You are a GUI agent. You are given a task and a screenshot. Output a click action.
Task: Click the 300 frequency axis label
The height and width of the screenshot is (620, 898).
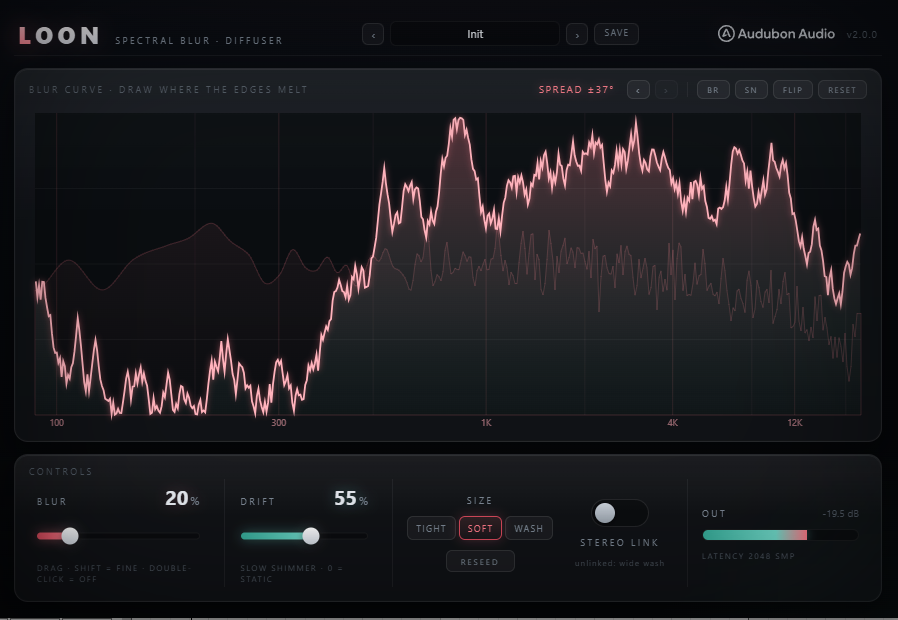click(278, 423)
